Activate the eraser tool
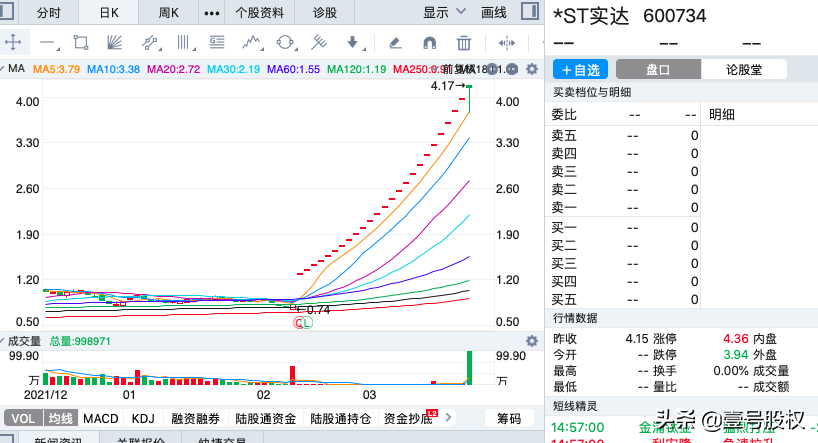The image size is (818, 443). [395, 43]
